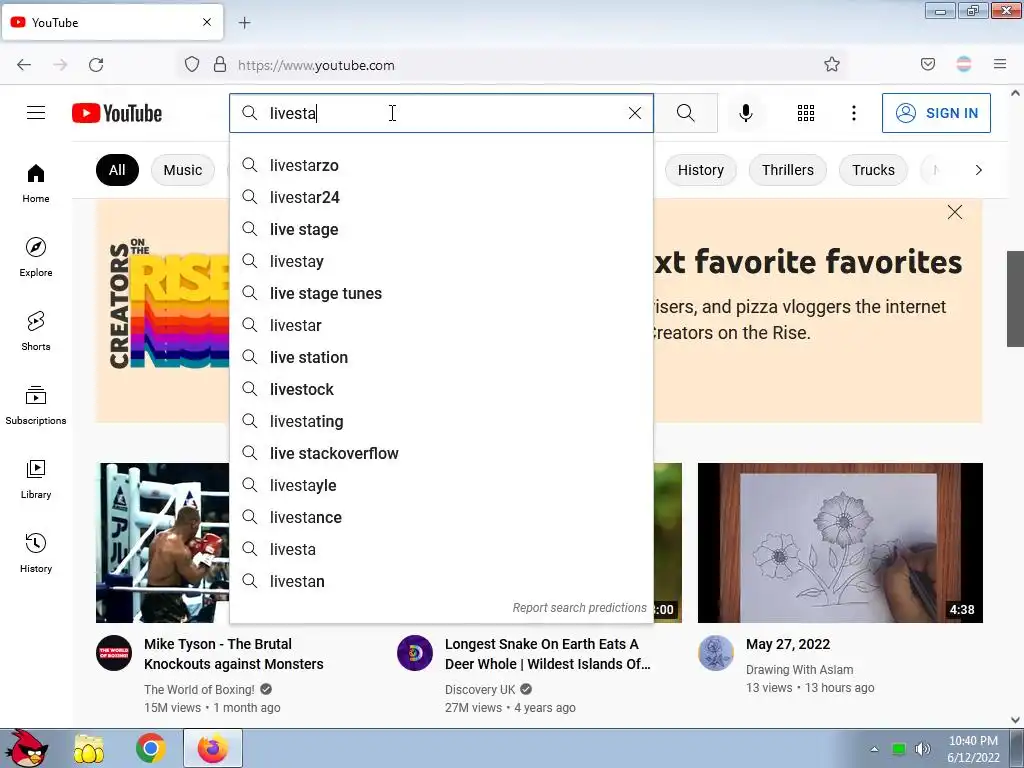View site security lock info
The width and height of the screenshot is (1024, 768).
click(220, 65)
